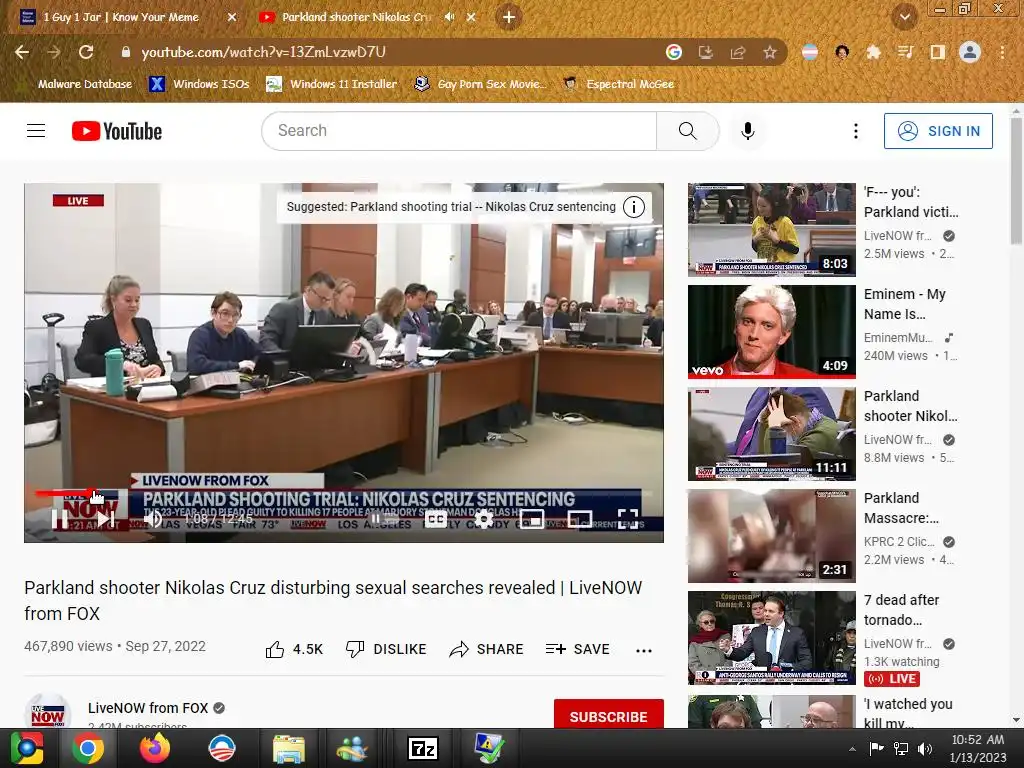Share this page from address bar
The image size is (1024, 768).
(738, 52)
